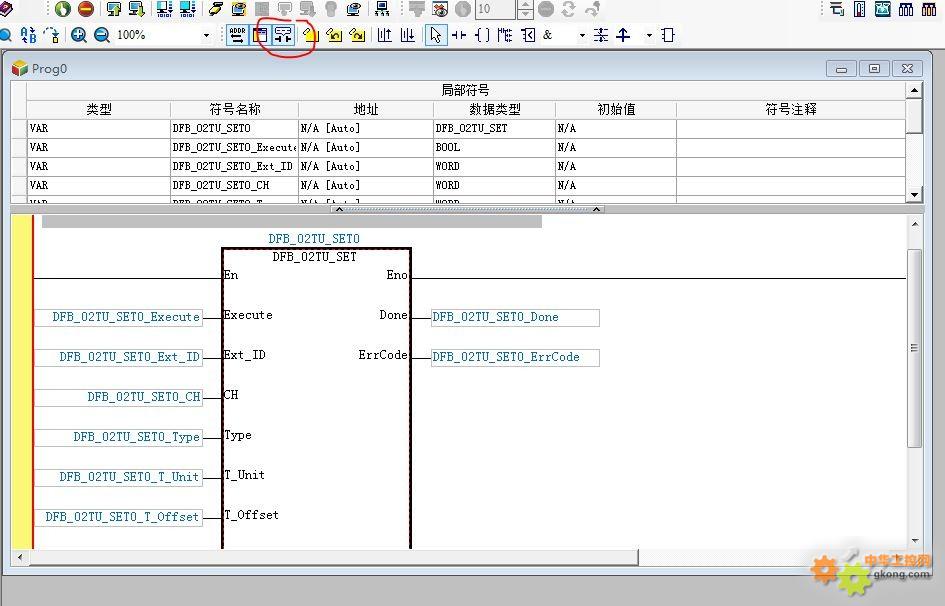
Task: Insert a normally open contact
Action: 459,35
